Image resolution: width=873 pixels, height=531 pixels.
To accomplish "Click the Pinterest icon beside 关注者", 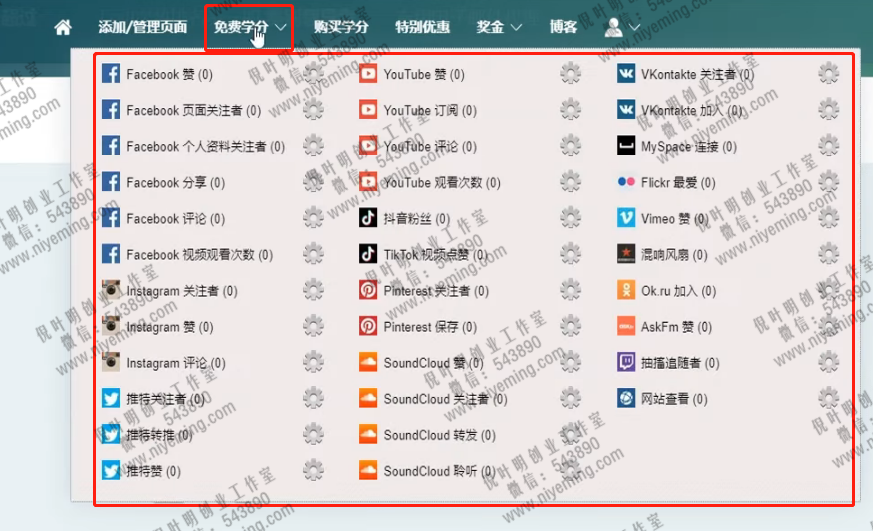I will 368,290.
